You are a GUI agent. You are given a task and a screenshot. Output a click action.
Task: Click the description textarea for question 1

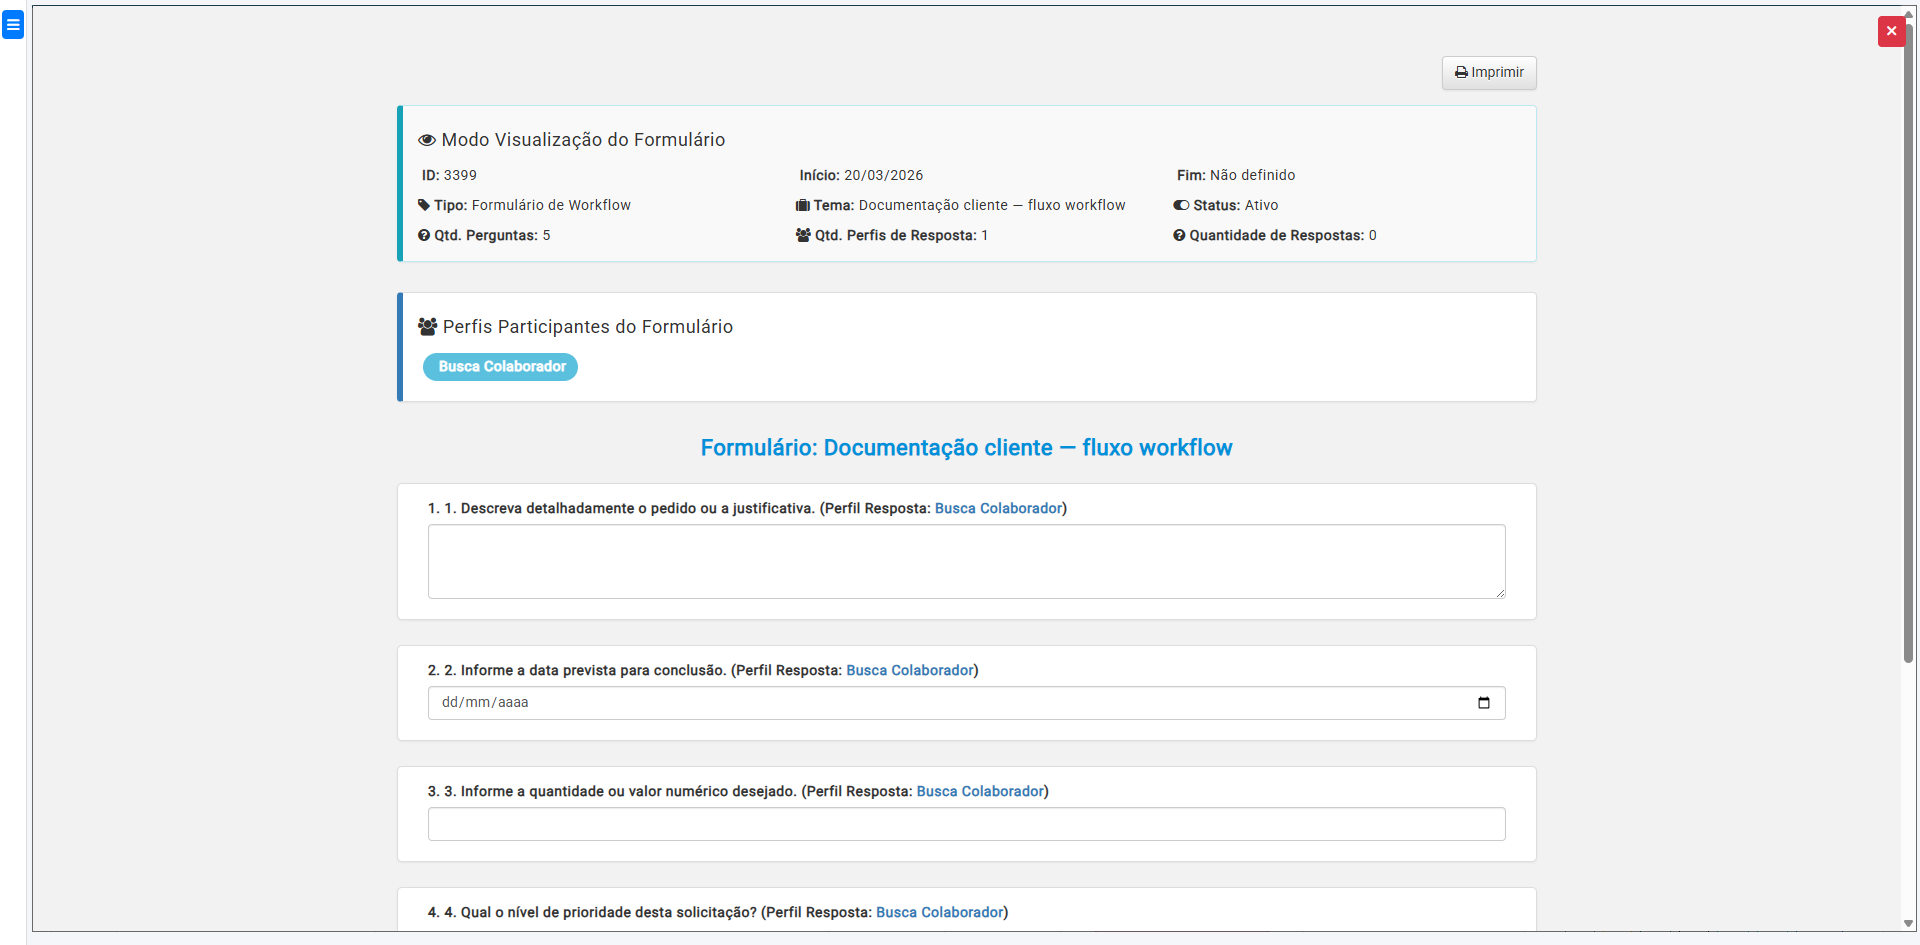click(966, 561)
